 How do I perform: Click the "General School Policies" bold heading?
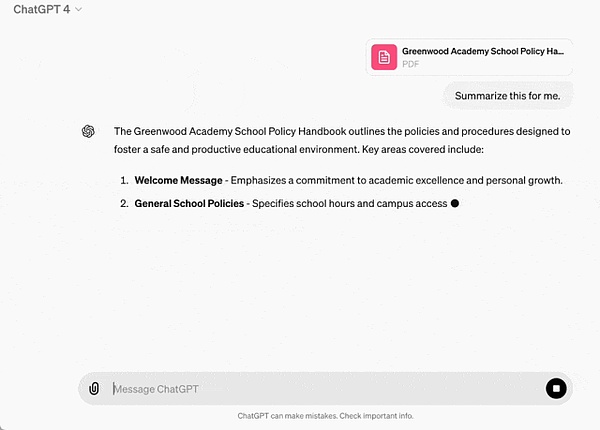coord(189,204)
